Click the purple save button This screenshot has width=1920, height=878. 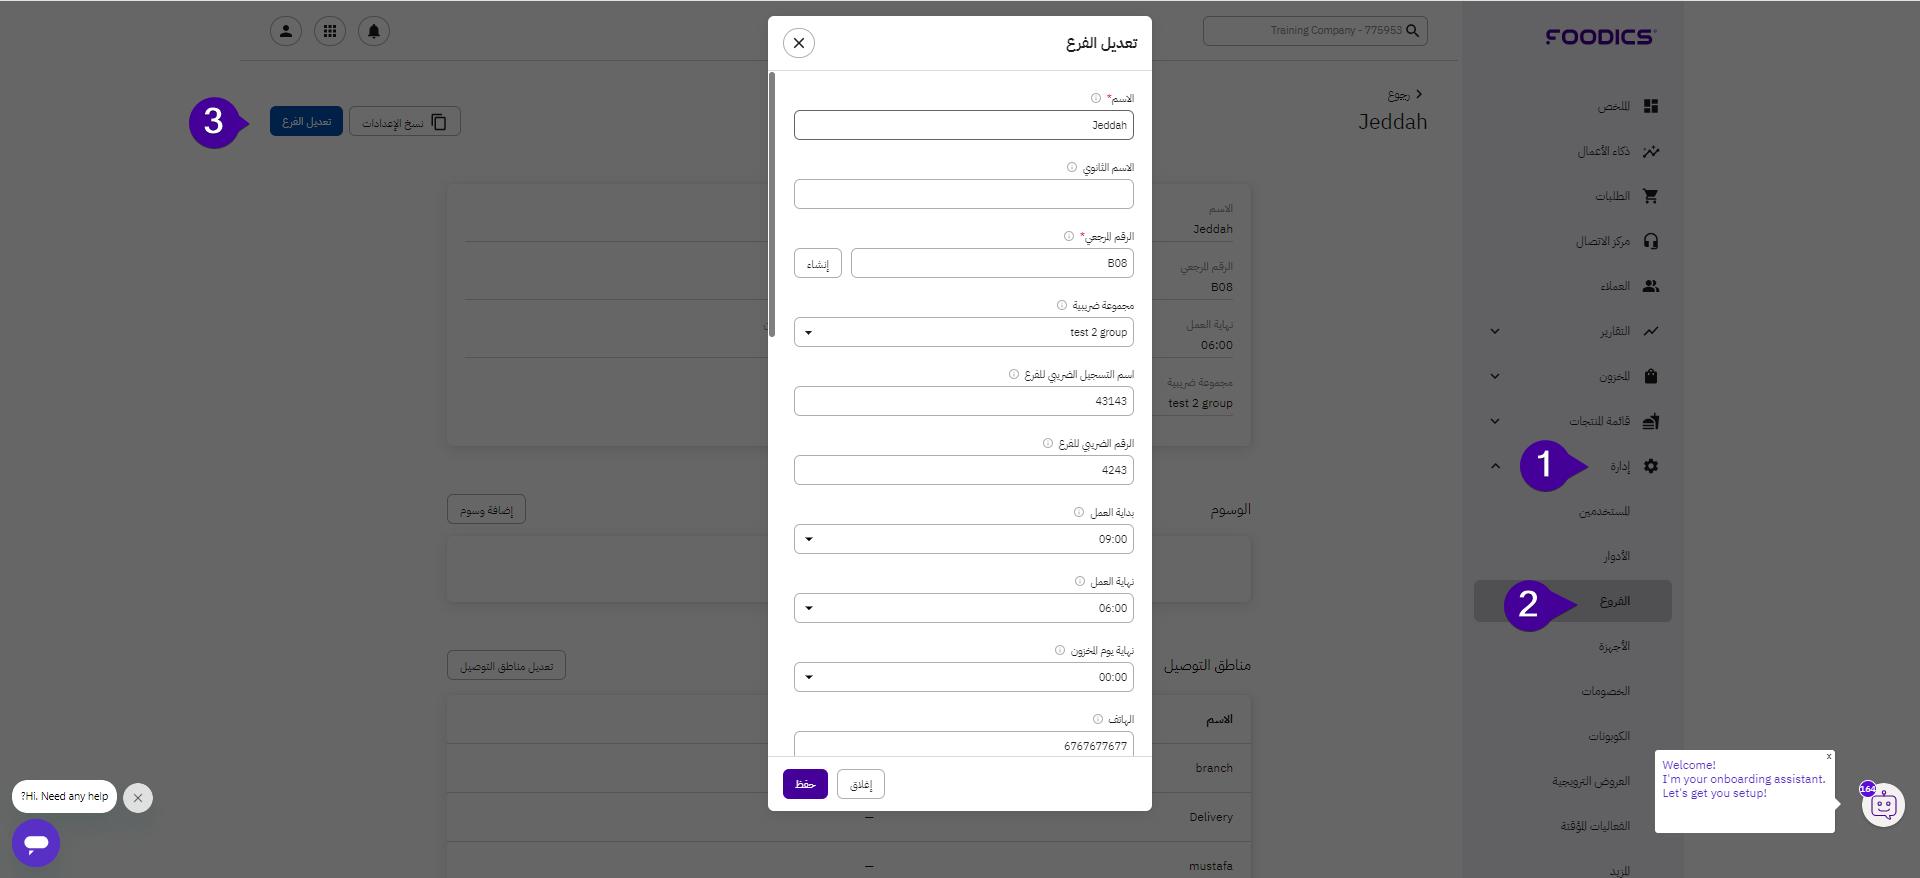coord(805,784)
